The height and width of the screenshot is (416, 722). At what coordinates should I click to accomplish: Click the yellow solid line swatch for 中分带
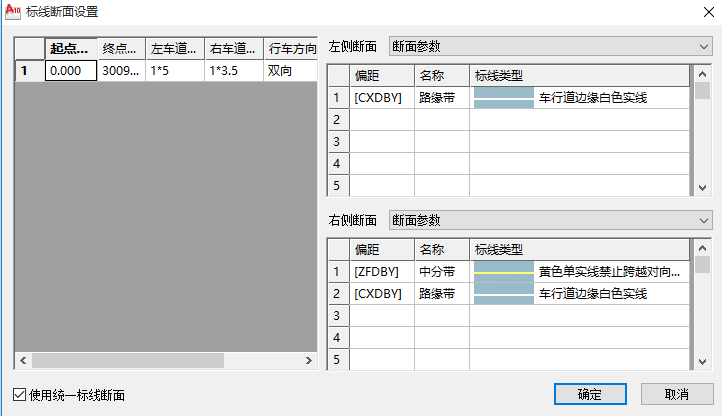pos(503,271)
